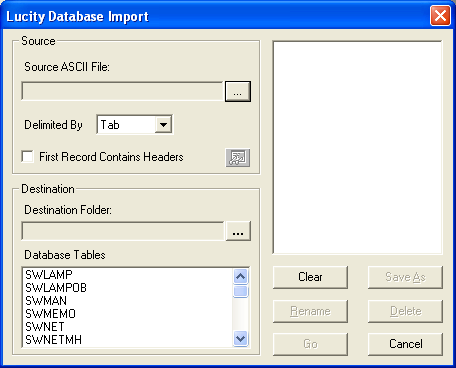Cancel the database import dialog

click(x=405, y=344)
